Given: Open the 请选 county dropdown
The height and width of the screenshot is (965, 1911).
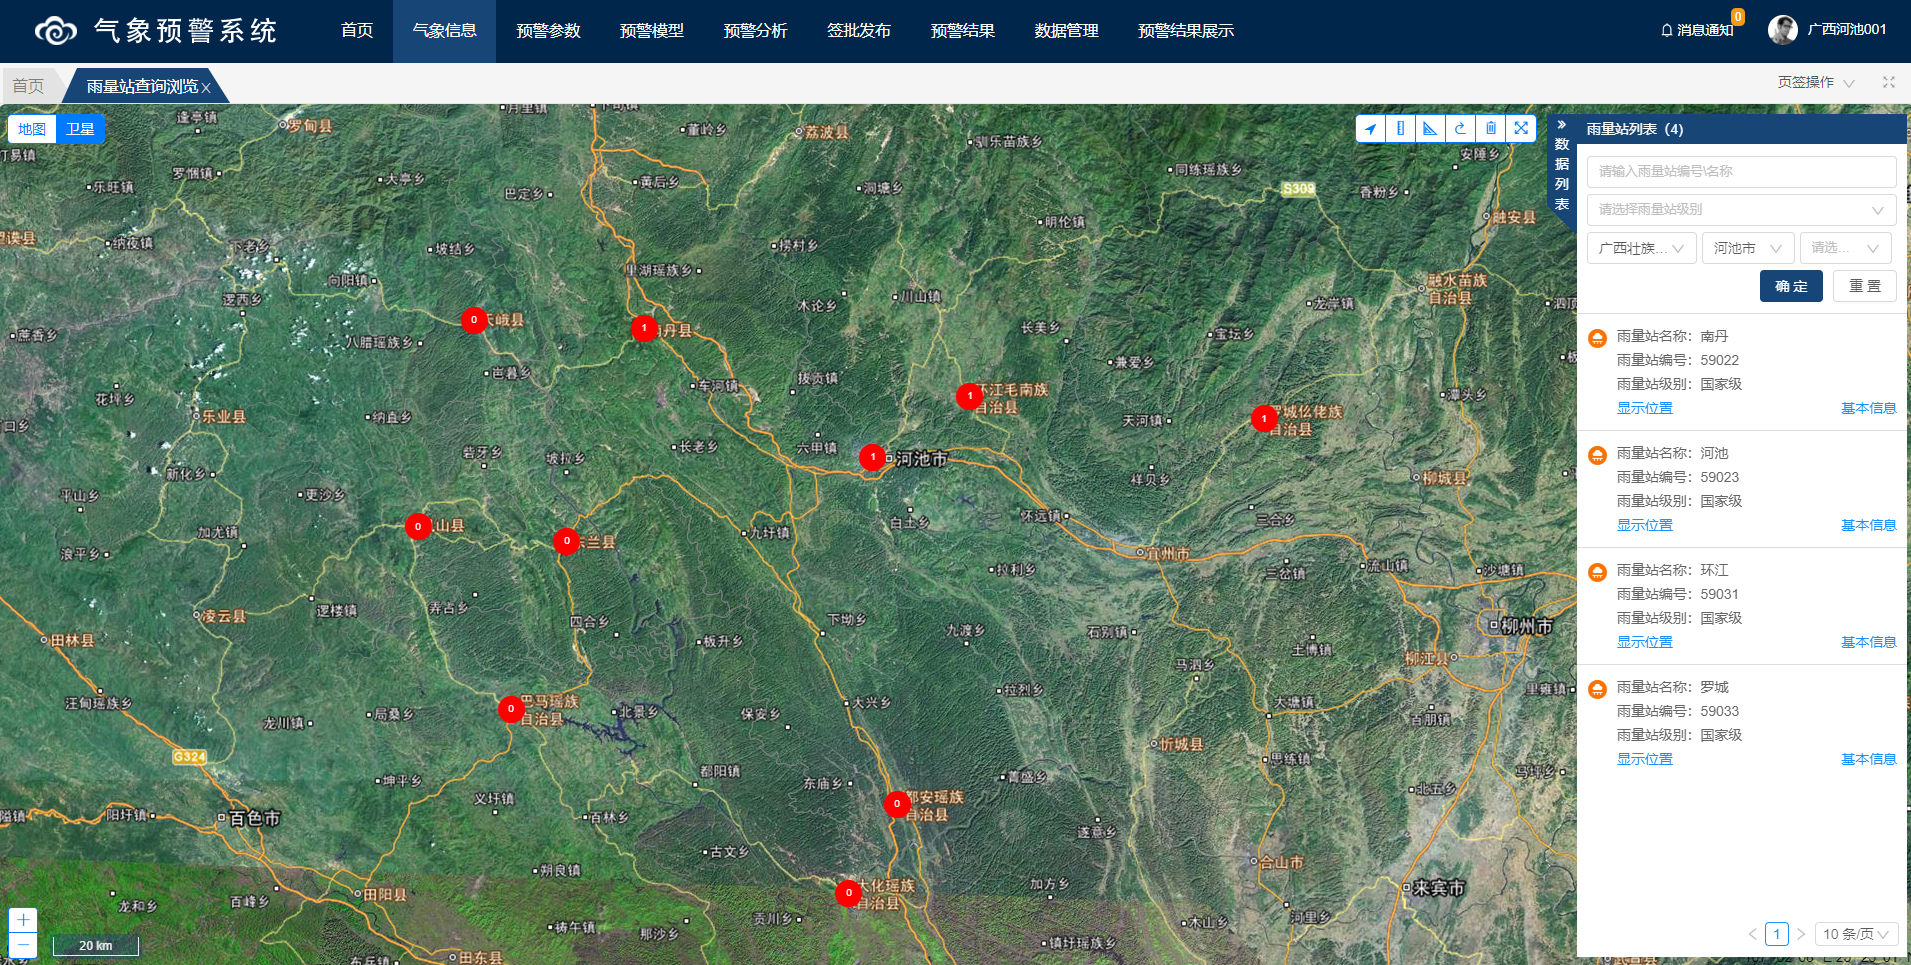Looking at the screenshot, I should 1845,248.
